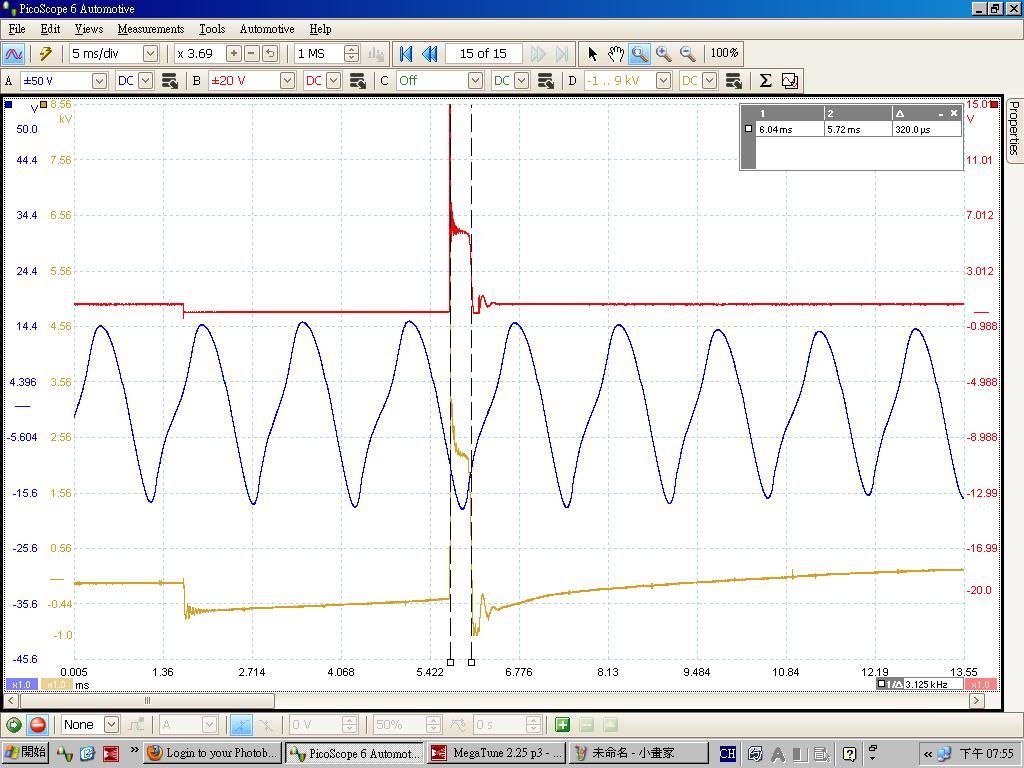Go to previous waveform buffer
Viewport: 1024px width, 768px height.
tap(430, 54)
